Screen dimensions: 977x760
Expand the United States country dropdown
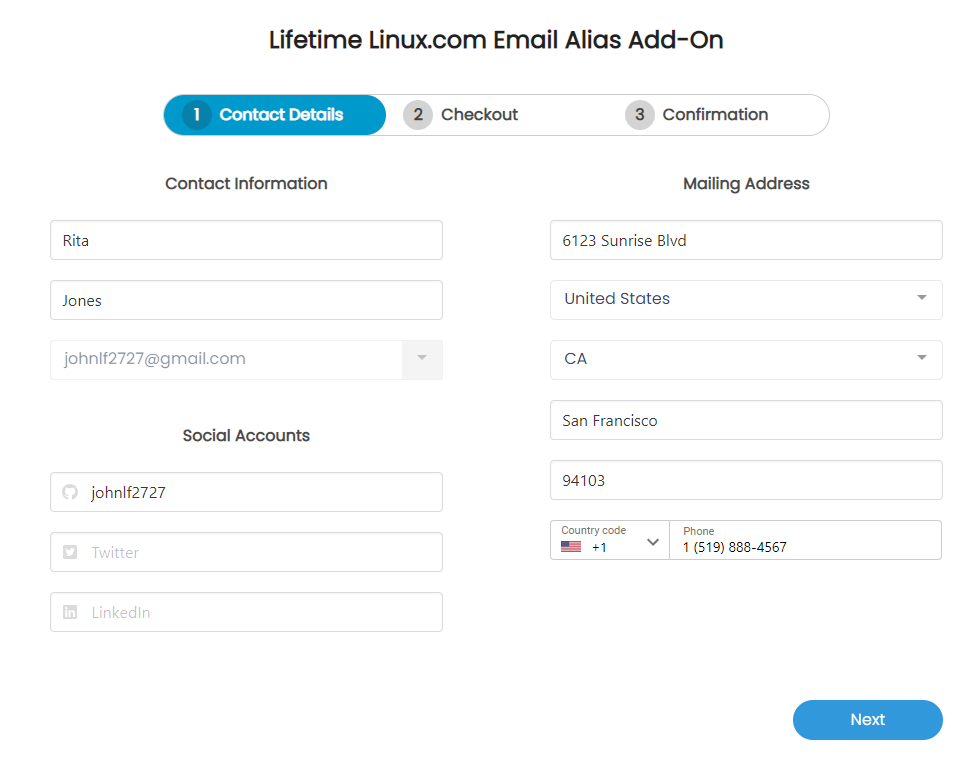(922, 298)
